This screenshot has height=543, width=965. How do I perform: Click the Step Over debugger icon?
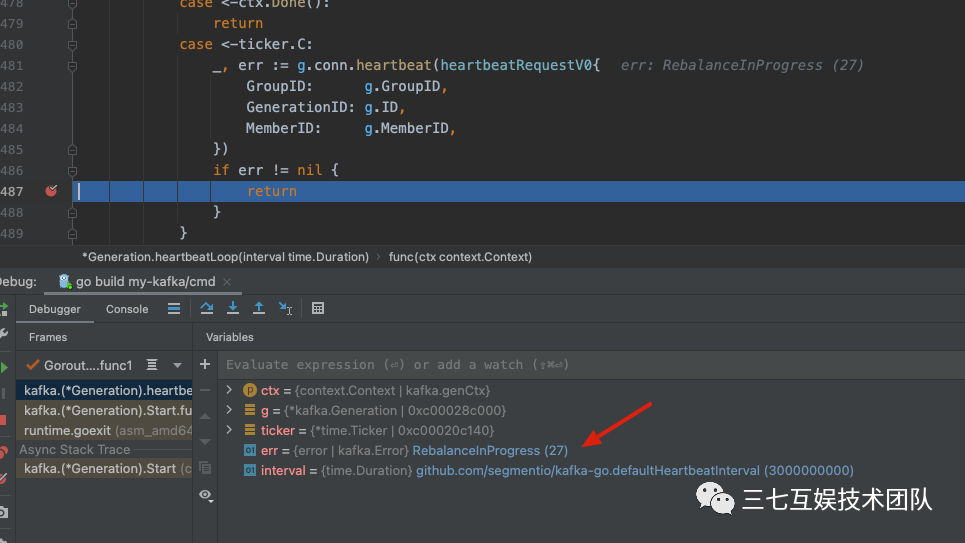click(207, 308)
